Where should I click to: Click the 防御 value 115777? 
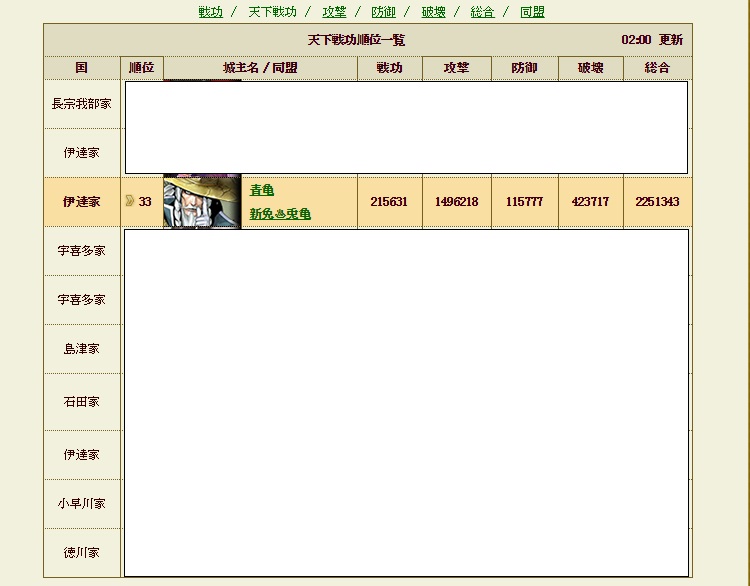pyautogui.click(x=524, y=201)
